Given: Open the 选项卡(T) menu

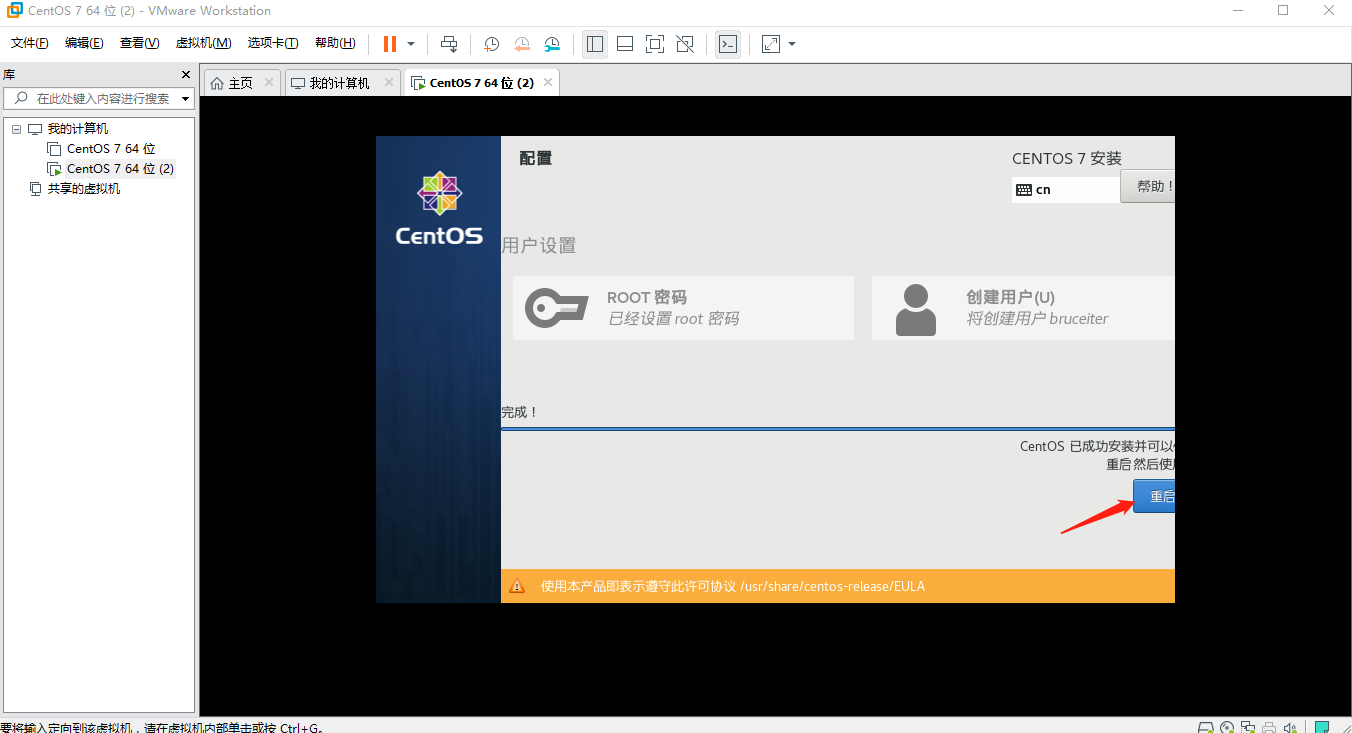Looking at the screenshot, I should (273, 43).
